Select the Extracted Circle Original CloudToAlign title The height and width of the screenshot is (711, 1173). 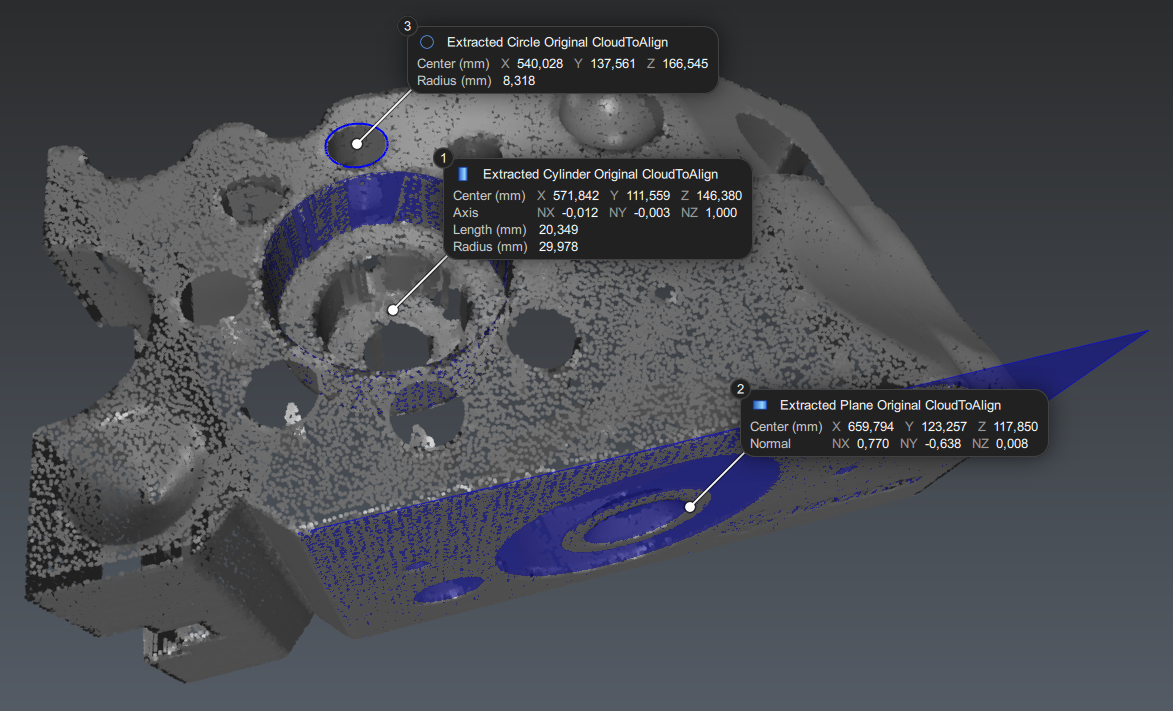(557, 43)
